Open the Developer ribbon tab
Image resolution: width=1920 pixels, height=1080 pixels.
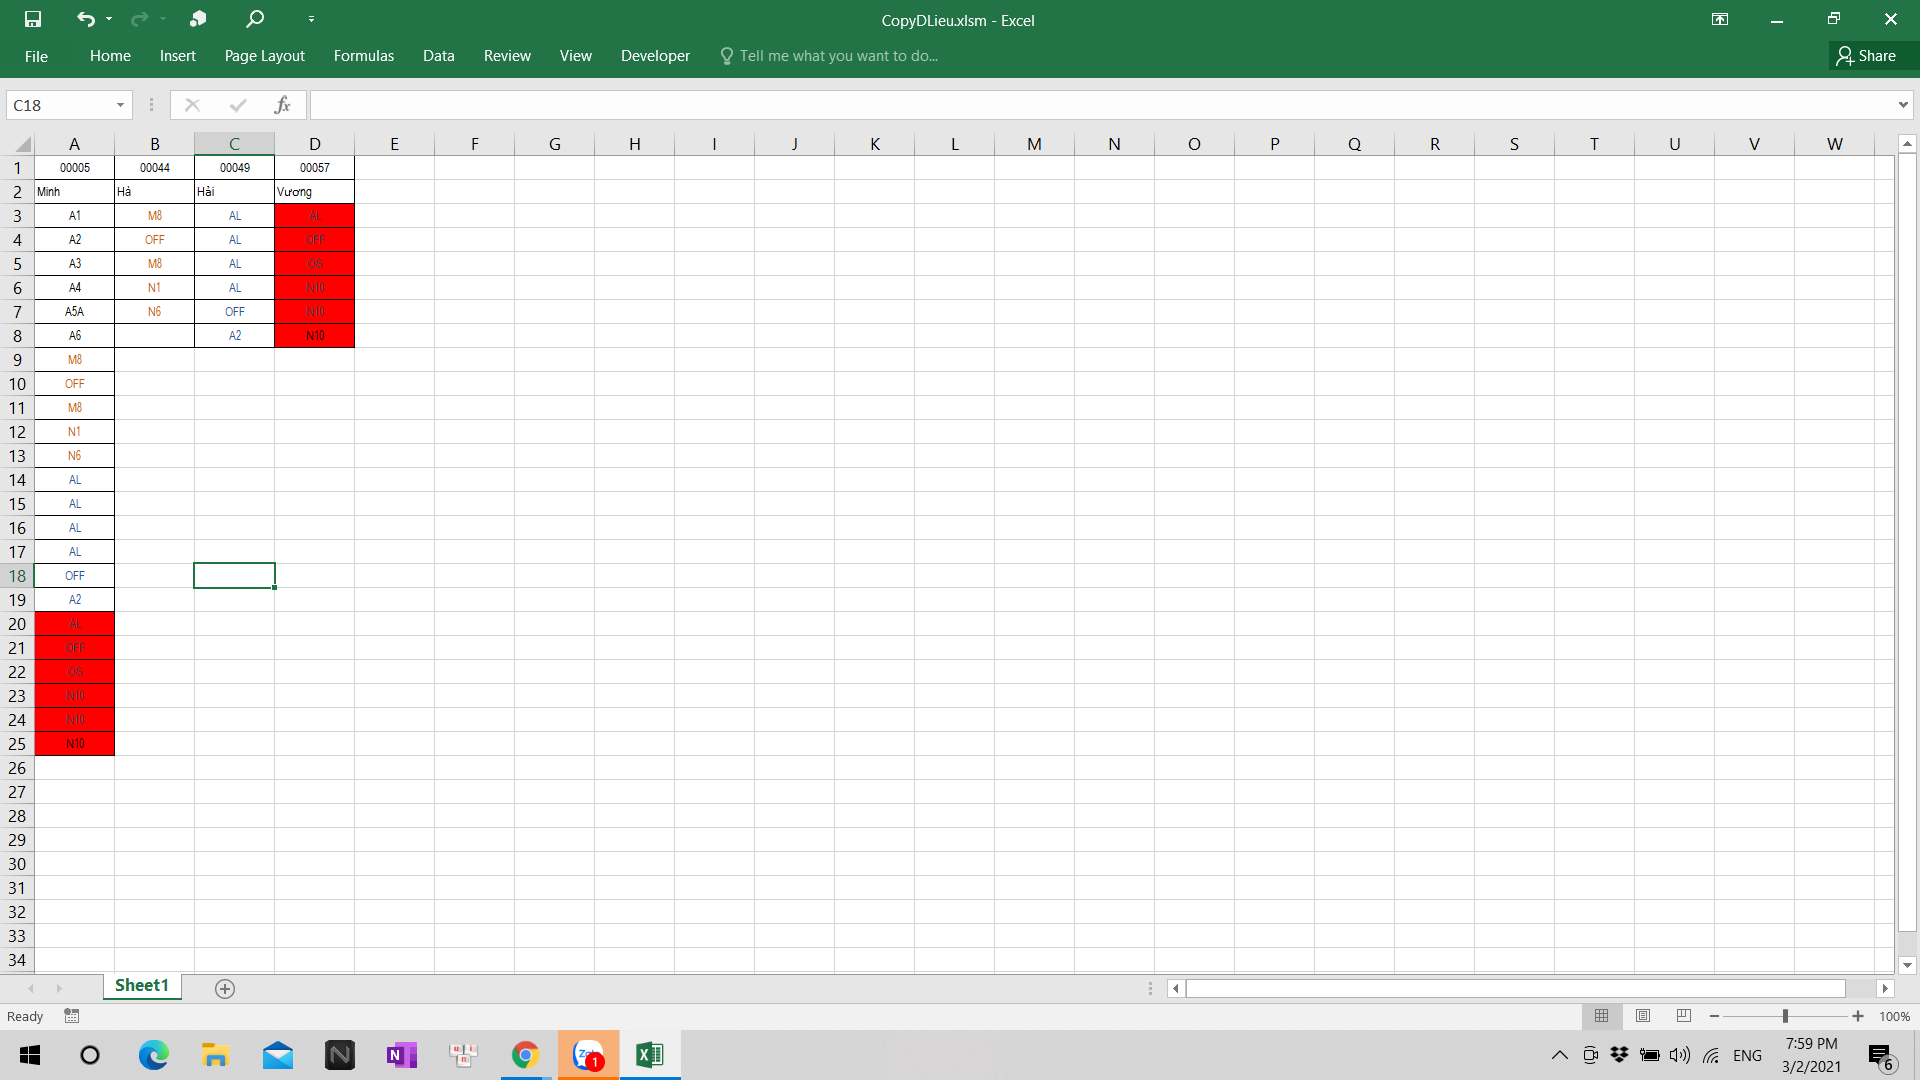coord(655,56)
